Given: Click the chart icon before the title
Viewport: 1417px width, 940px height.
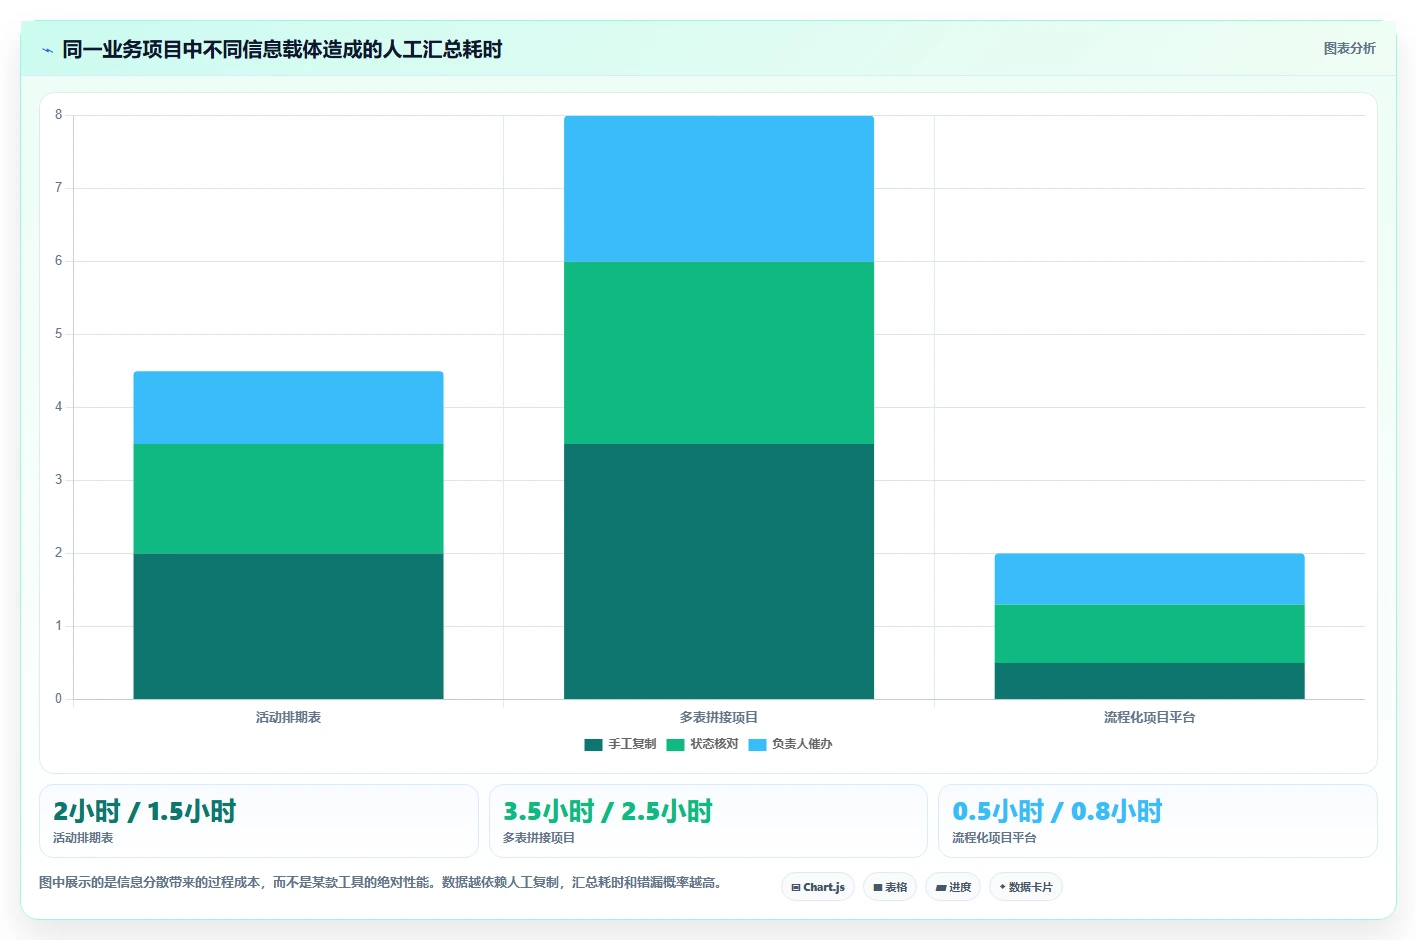Looking at the screenshot, I should [x=47, y=50].
